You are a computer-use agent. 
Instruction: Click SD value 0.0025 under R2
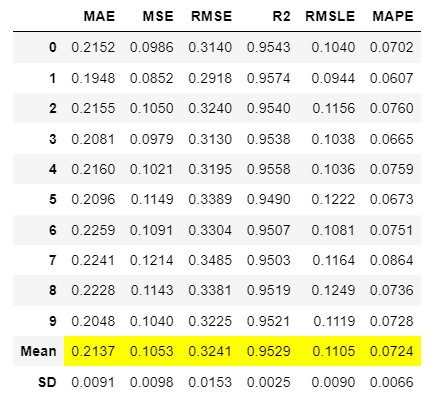coord(269,382)
